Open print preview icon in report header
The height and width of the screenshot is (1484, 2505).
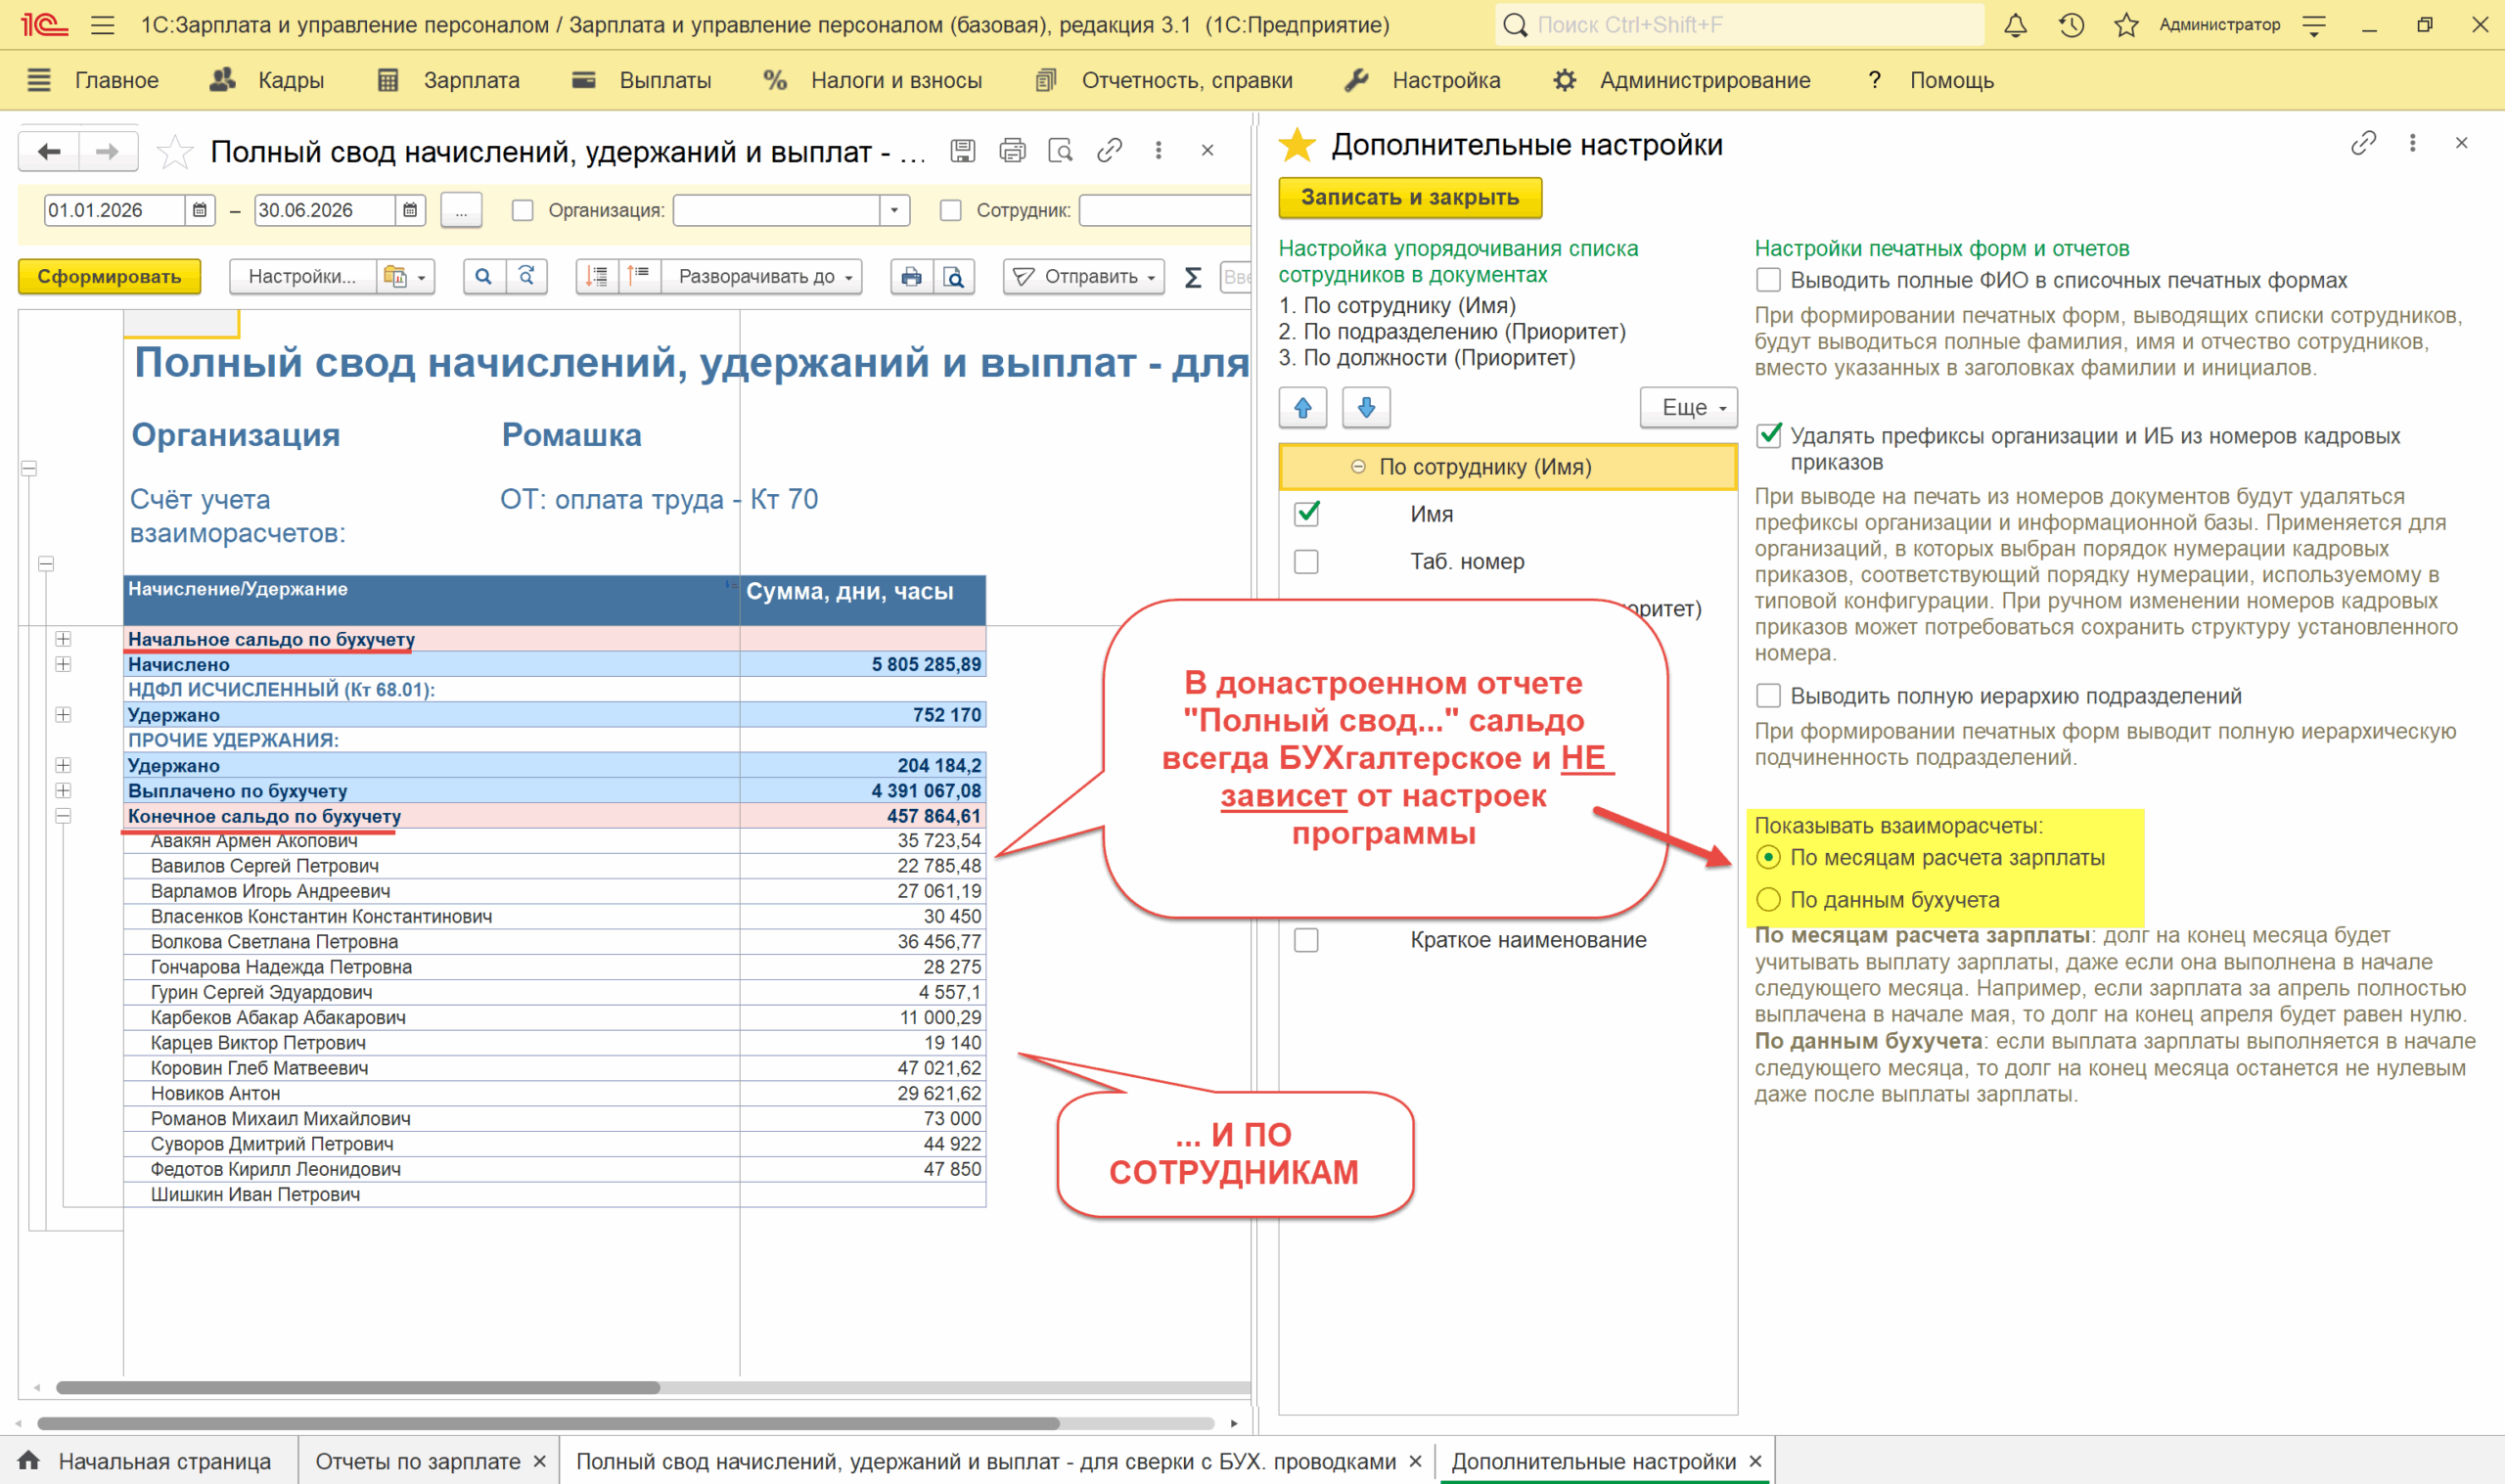point(1060,151)
